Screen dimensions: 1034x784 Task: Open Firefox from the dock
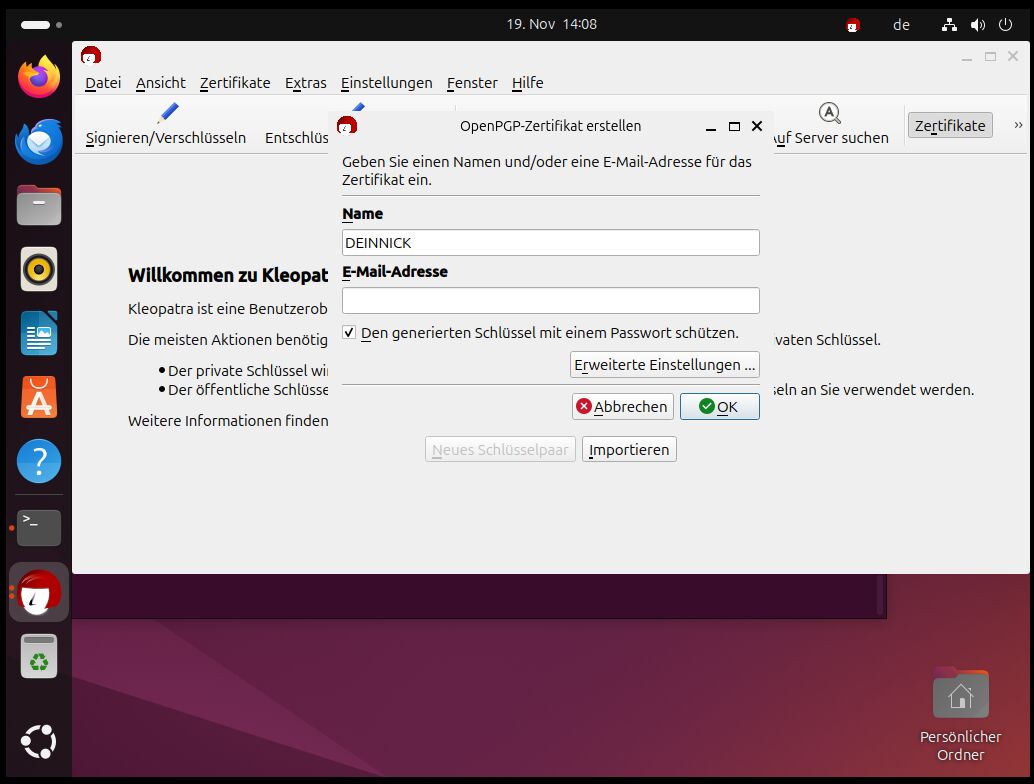click(x=39, y=78)
